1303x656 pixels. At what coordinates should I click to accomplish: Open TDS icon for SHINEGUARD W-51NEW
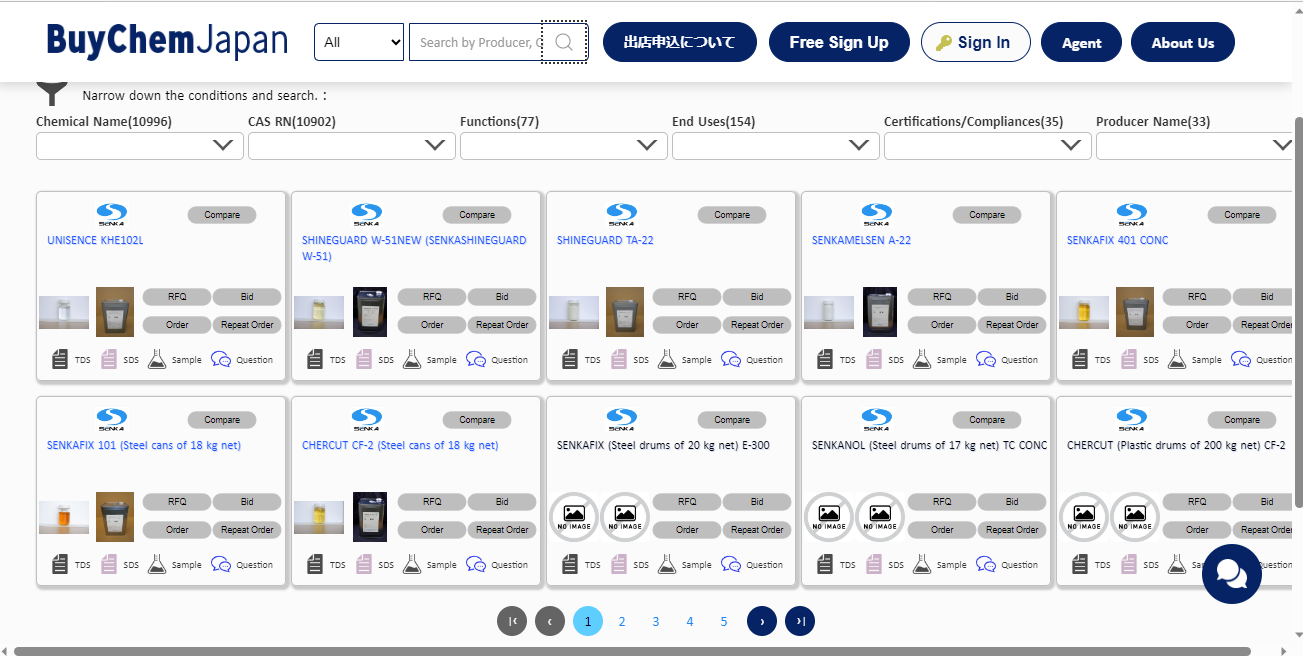(x=316, y=359)
